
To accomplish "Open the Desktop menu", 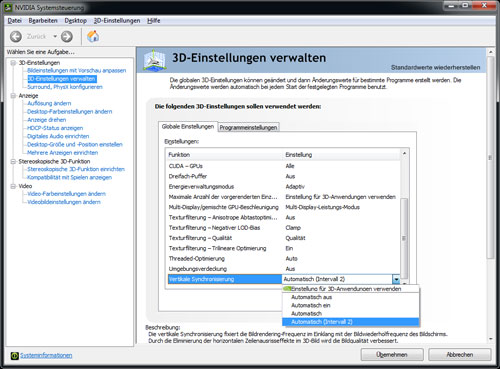I will (x=75, y=21).
